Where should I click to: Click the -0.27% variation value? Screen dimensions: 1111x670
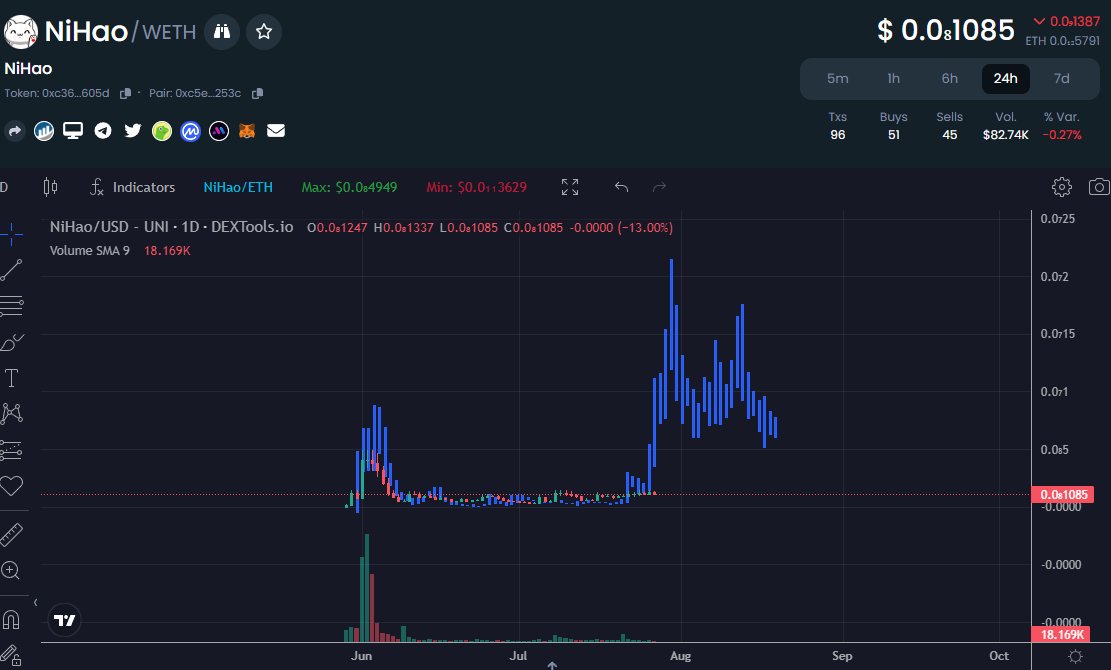coord(1061,135)
